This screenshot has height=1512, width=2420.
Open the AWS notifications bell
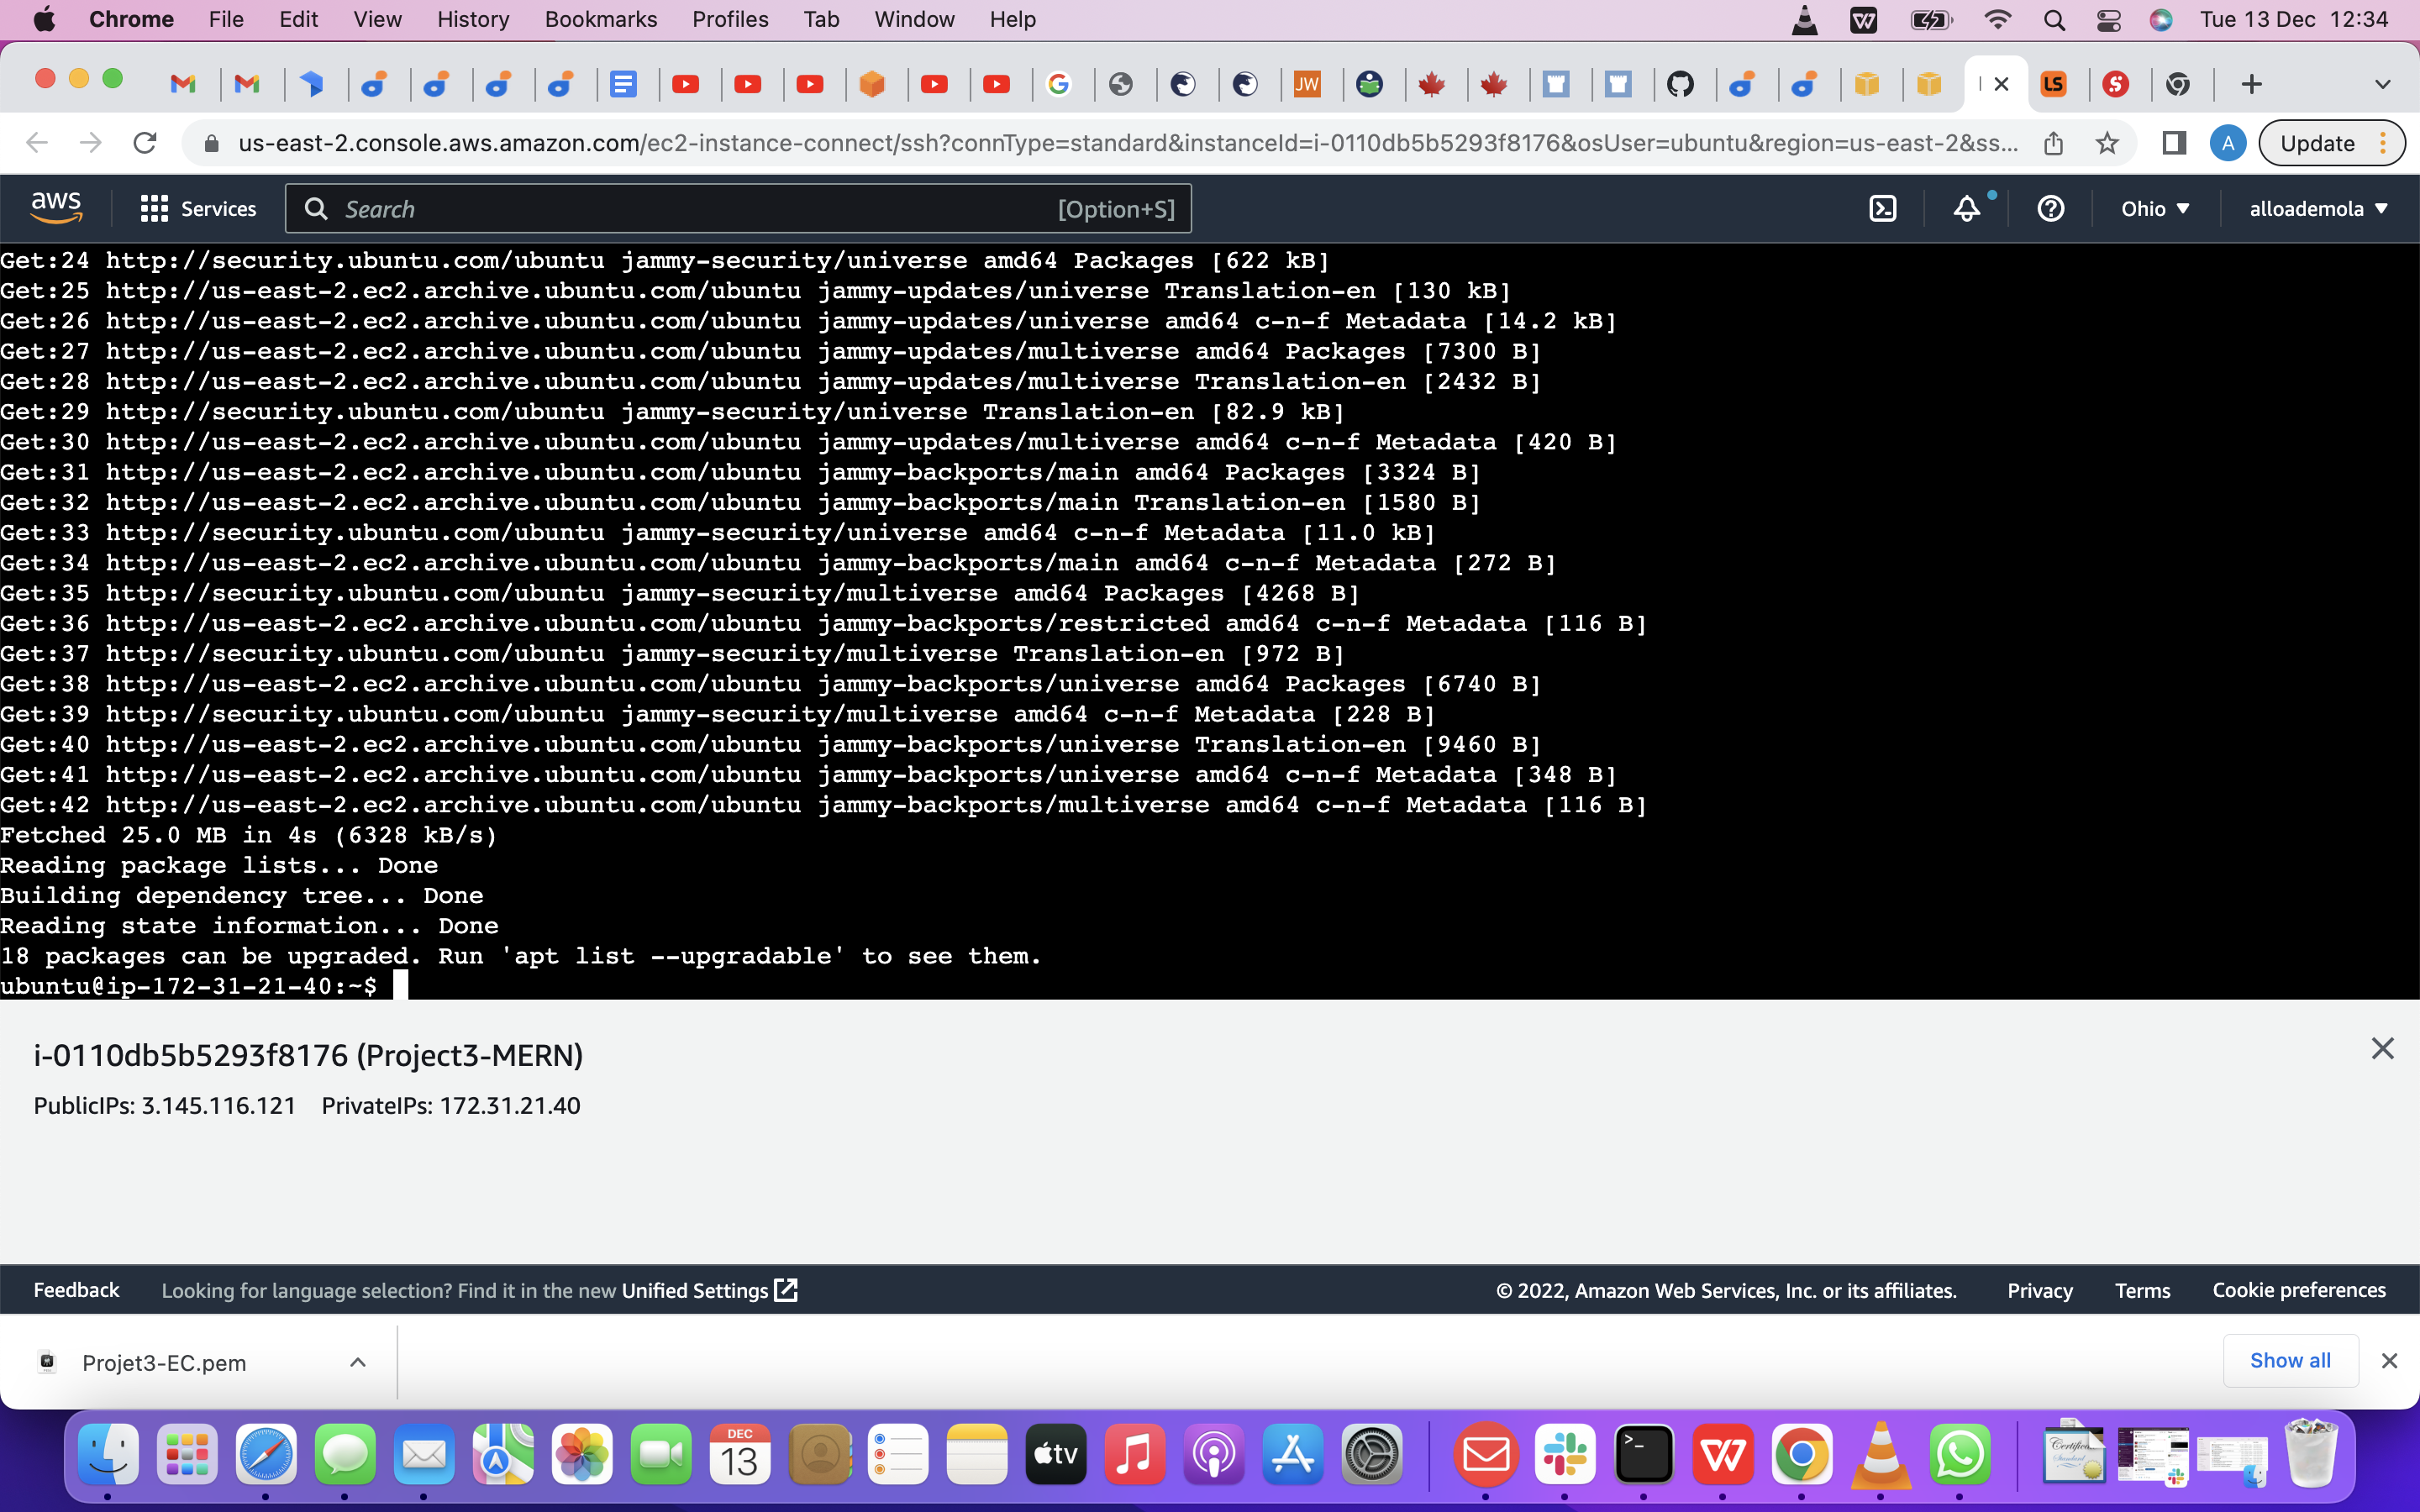click(x=1966, y=208)
